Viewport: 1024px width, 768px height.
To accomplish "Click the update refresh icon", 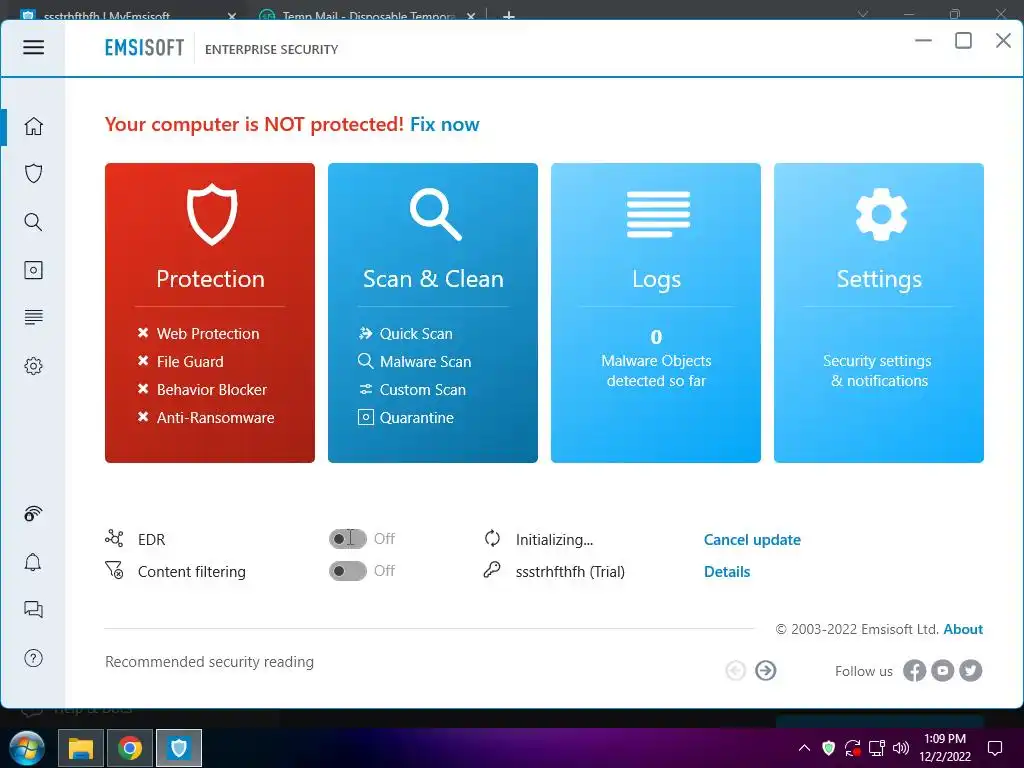I will 492,539.
